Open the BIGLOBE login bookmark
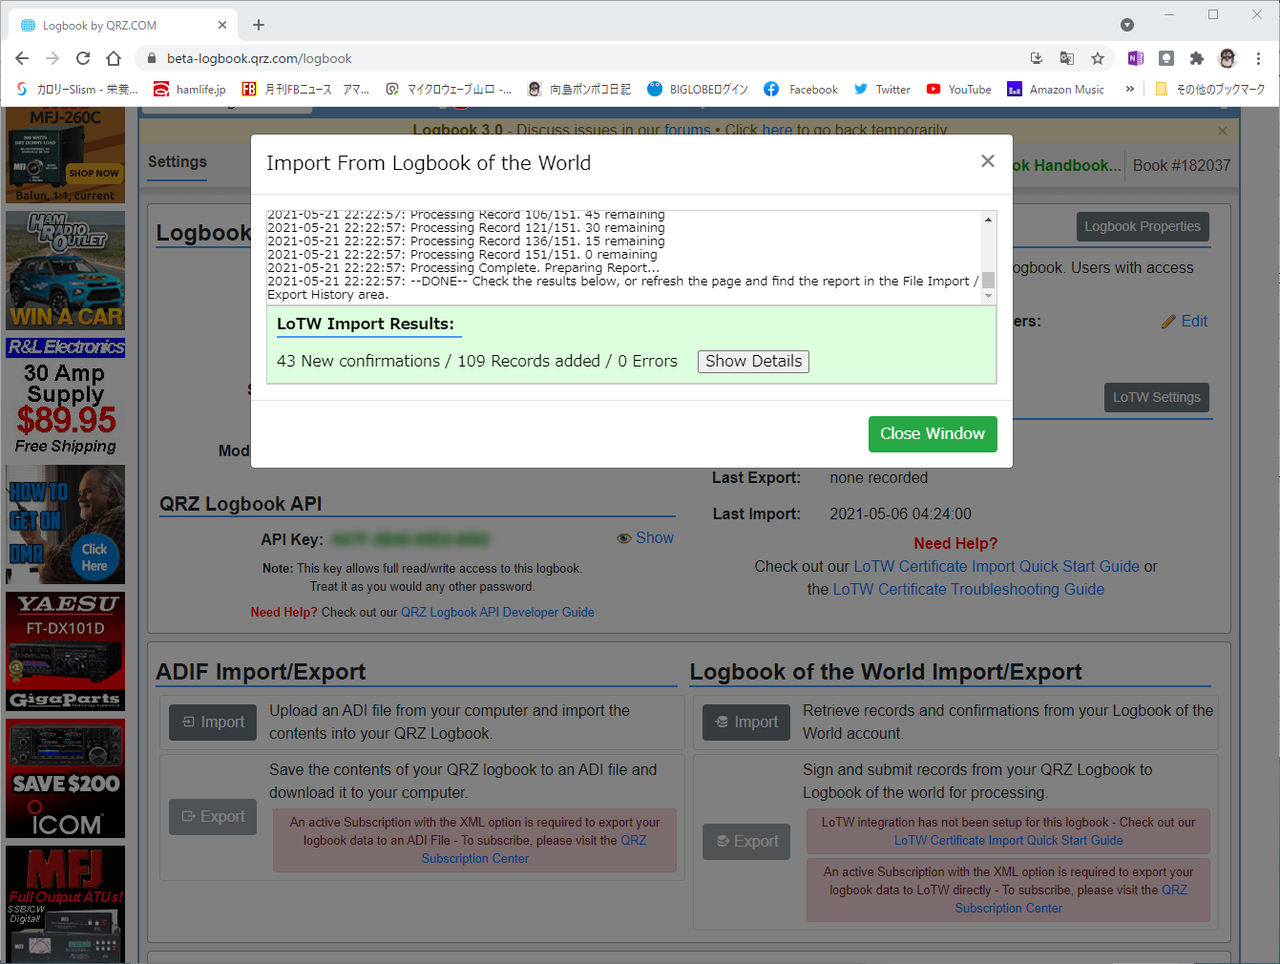 pyautogui.click(x=698, y=89)
